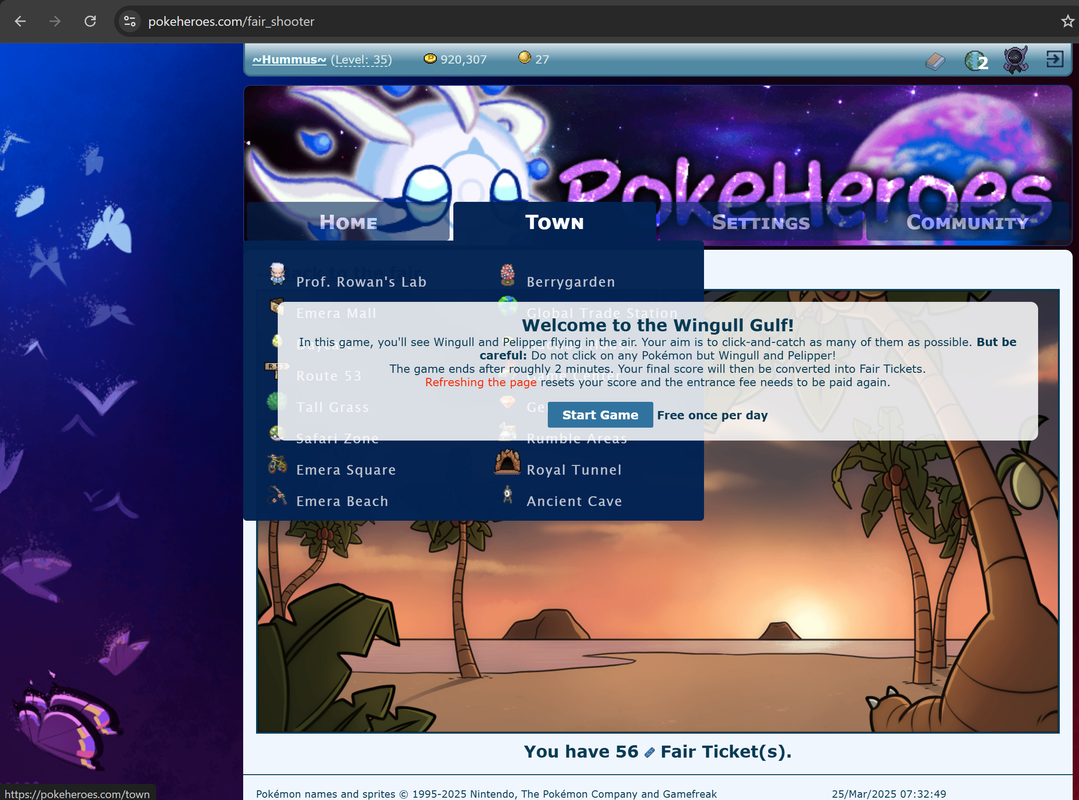Select Tall Grass from Town menu
1079x800 pixels.
click(x=332, y=407)
